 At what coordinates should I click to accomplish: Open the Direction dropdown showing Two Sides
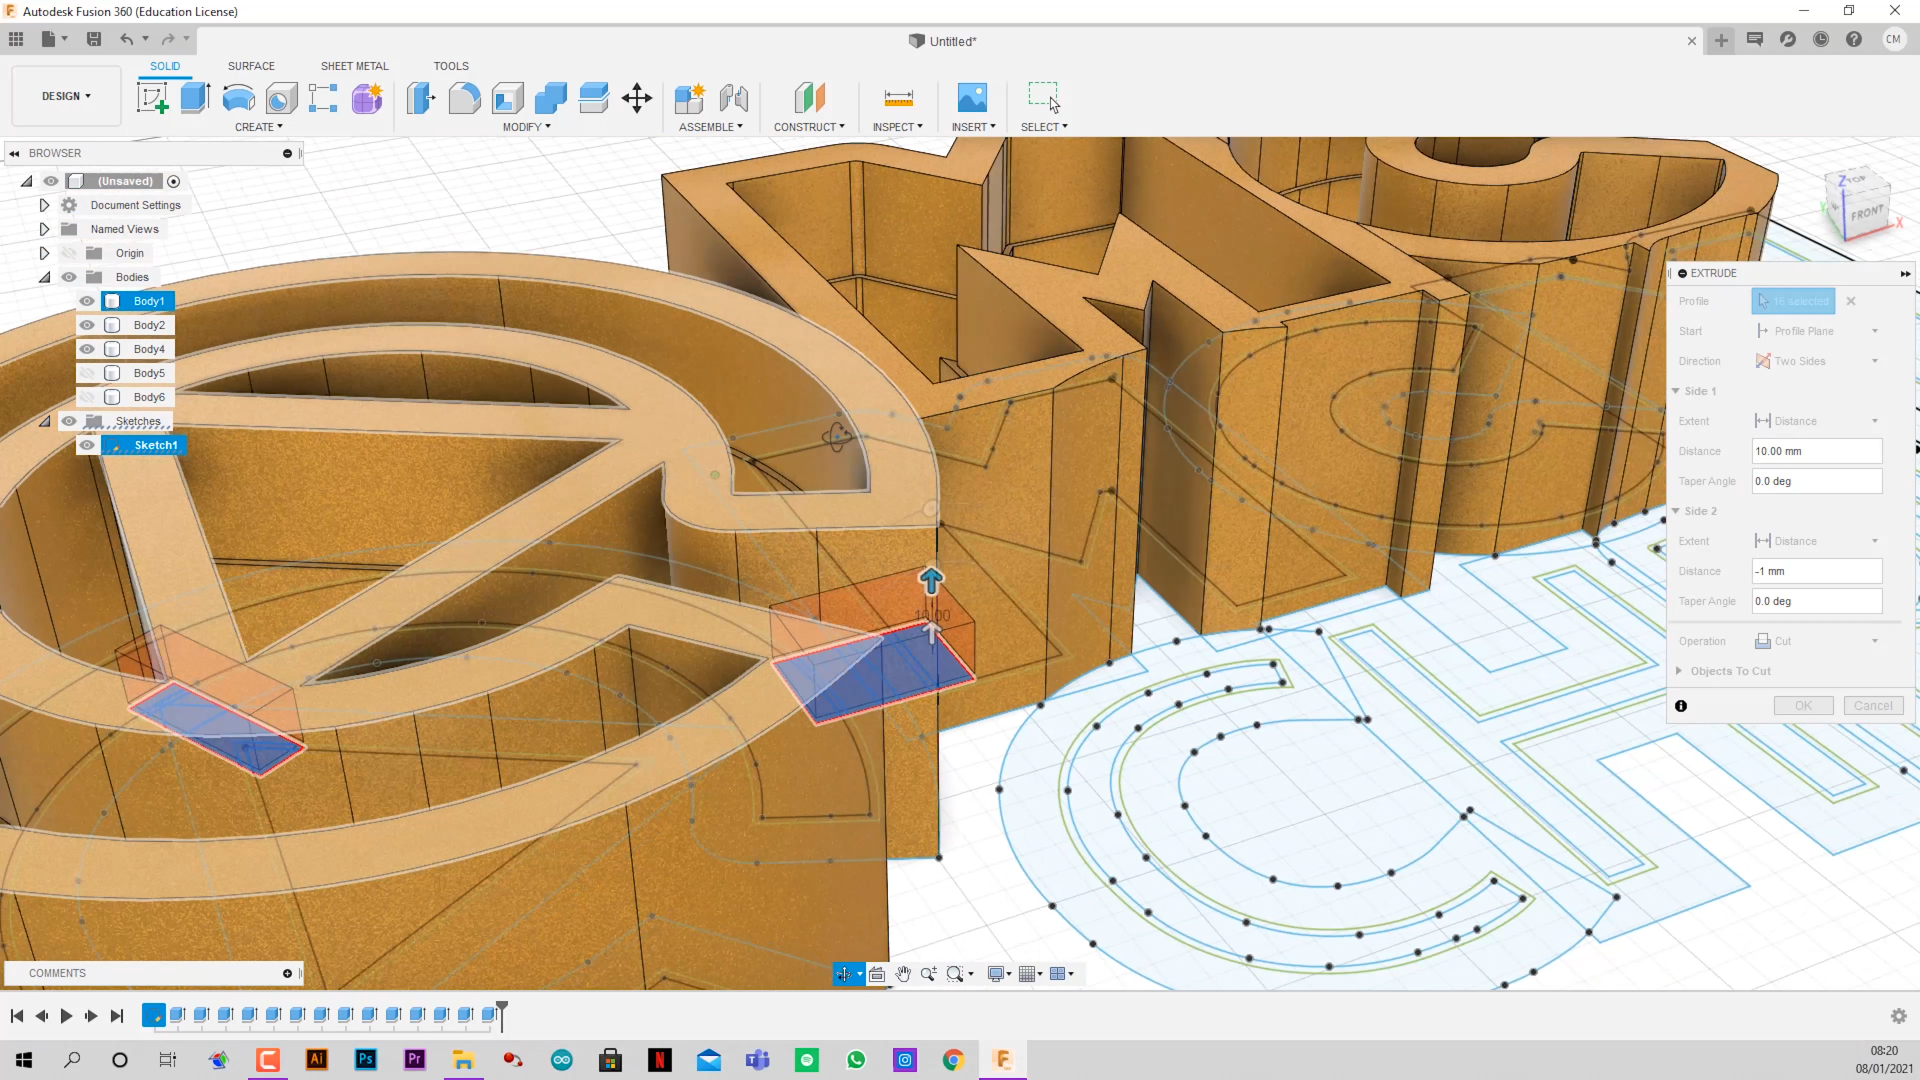[1816, 361]
